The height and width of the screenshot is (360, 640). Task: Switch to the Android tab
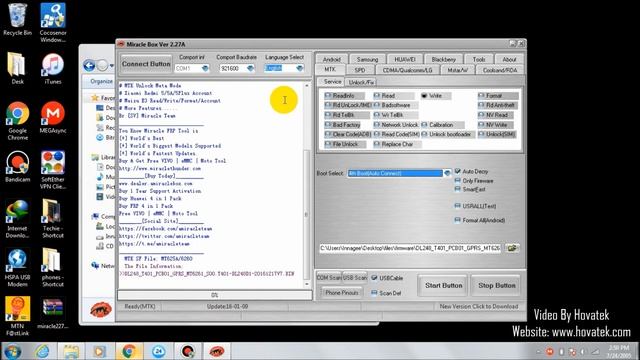[331, 59]
